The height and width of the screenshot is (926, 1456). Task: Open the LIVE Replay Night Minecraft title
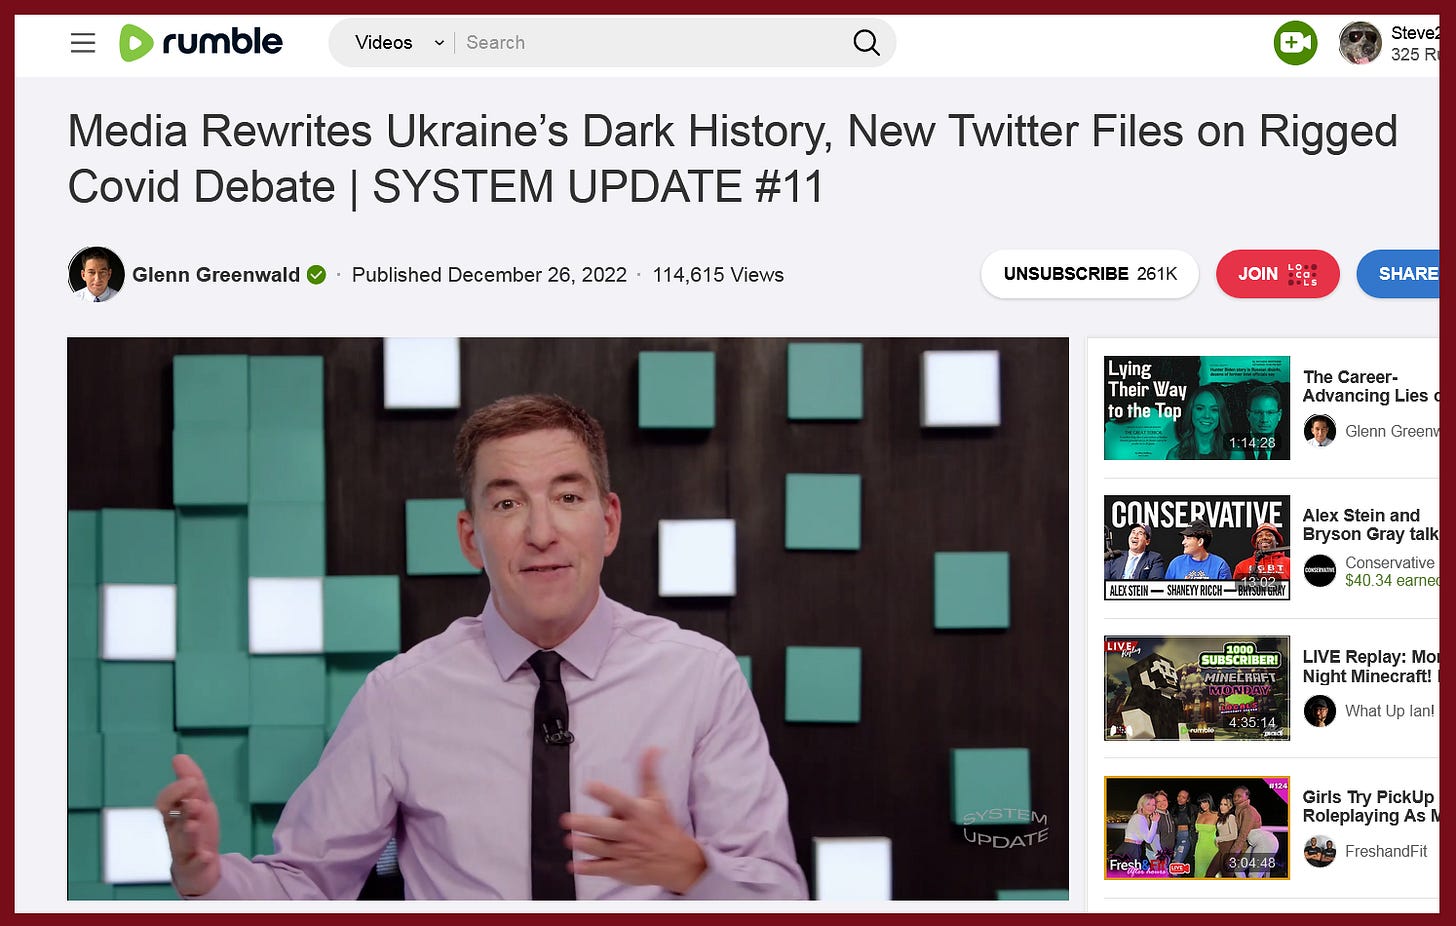(1371, 666)
